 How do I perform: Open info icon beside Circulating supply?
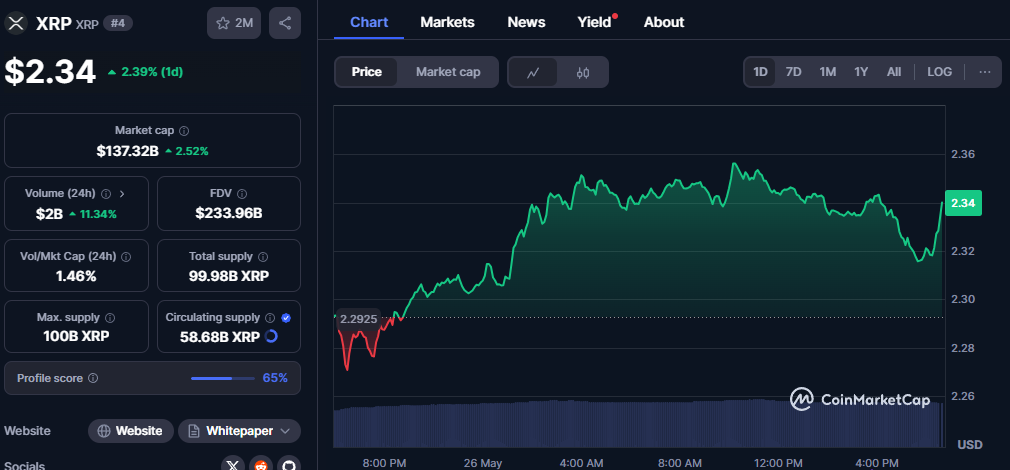pyautogui.click(x=271, y=317)
